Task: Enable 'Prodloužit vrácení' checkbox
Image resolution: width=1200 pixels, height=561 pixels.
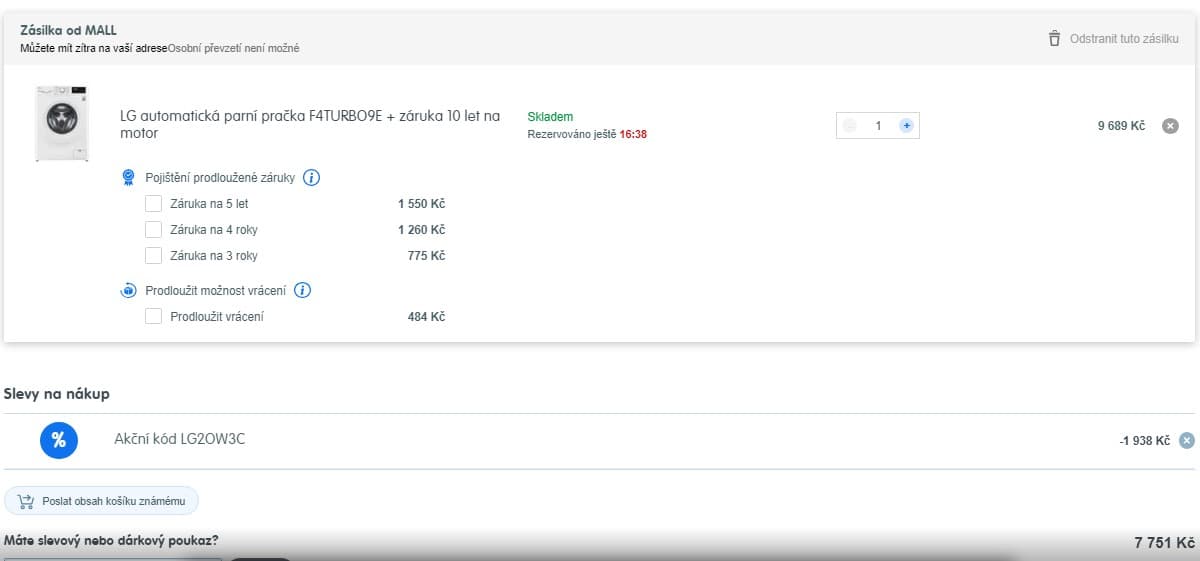Action: (153, 316)
